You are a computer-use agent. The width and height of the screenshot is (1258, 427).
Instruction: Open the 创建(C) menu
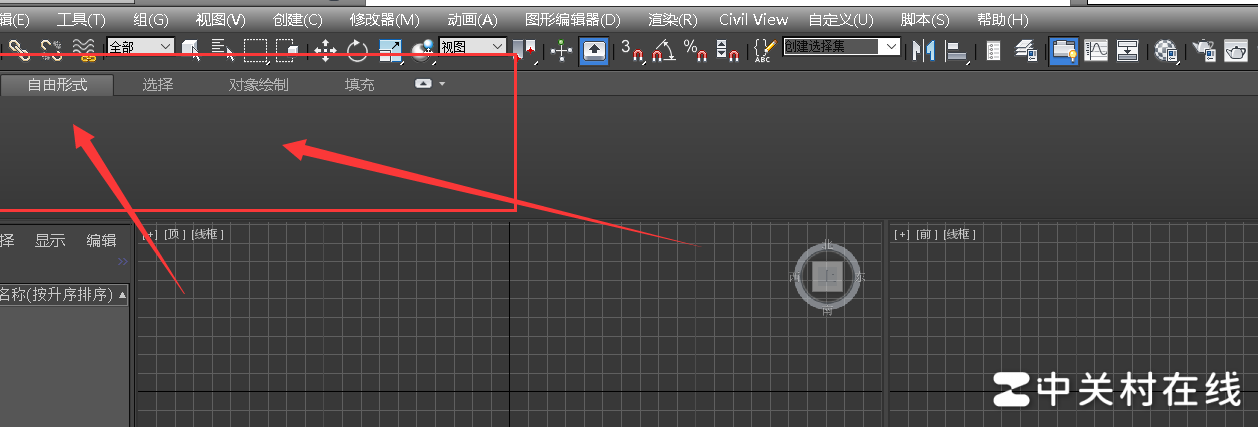pyautogui.click(x=298, y=19)
